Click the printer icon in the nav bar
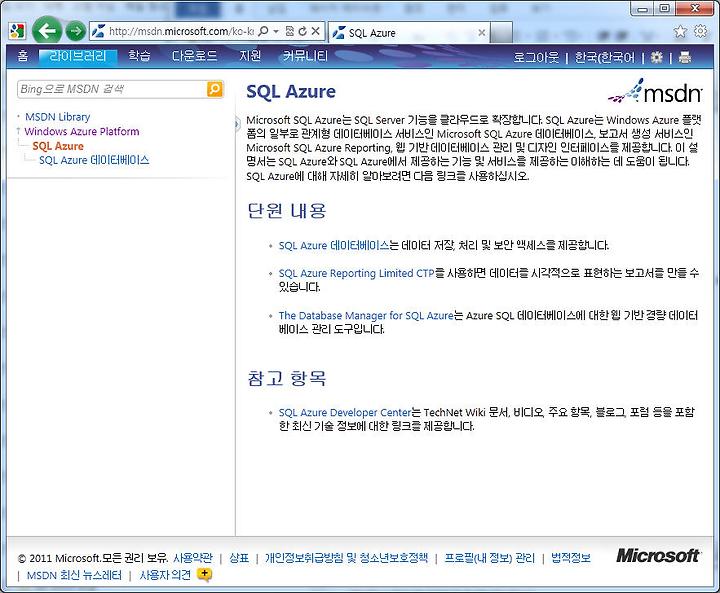720x593 pixels. click(x=685, y=57)
